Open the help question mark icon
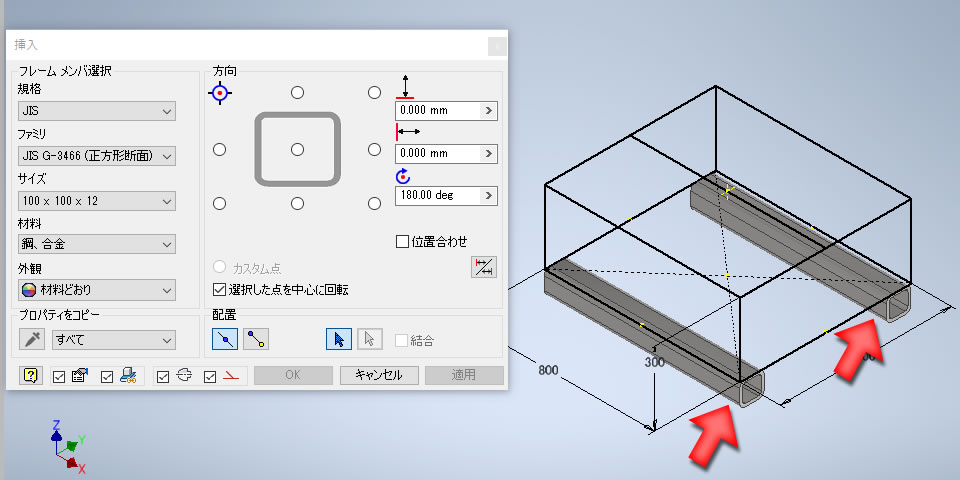Screen dimensions: 960x480 click(31, 376)
